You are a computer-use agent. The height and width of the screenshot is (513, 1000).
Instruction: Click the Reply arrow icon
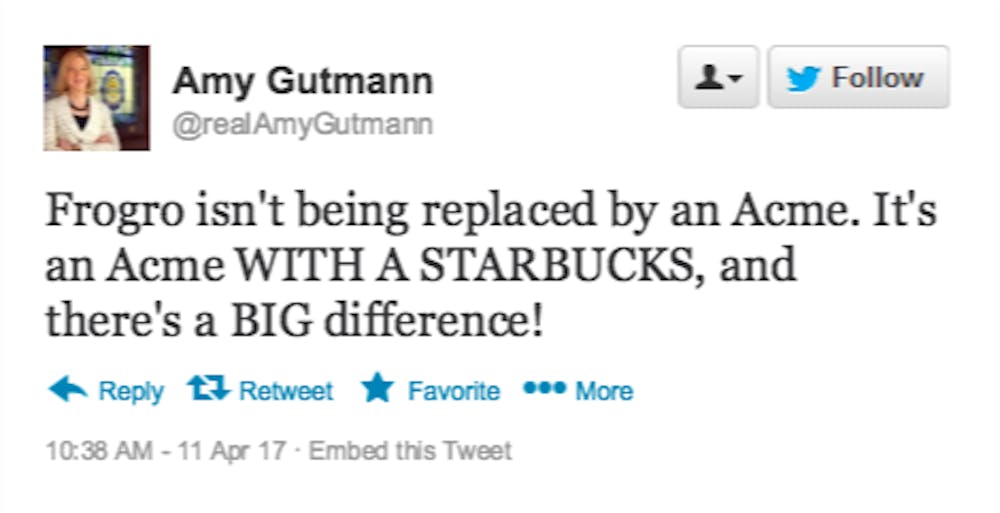click(x=68, y=389)
